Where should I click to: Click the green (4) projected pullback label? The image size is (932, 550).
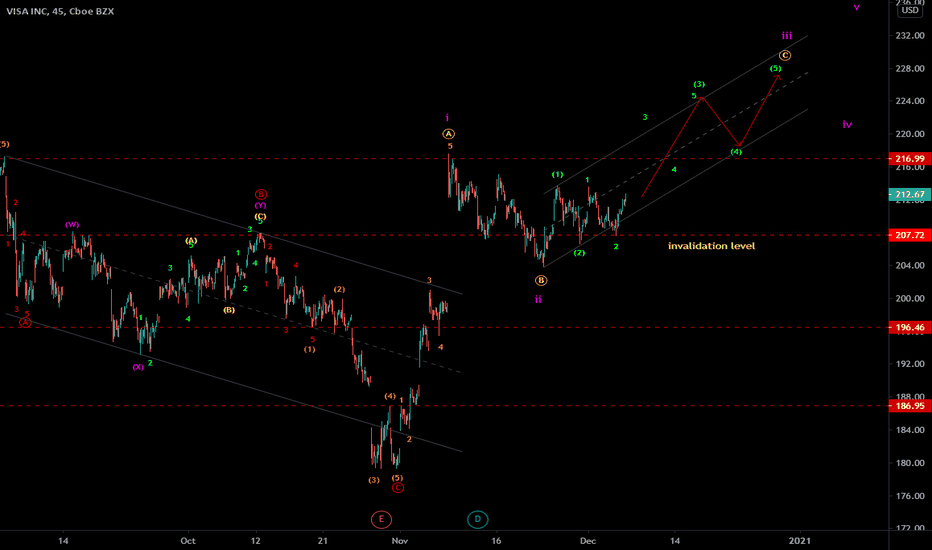(736, 152)
